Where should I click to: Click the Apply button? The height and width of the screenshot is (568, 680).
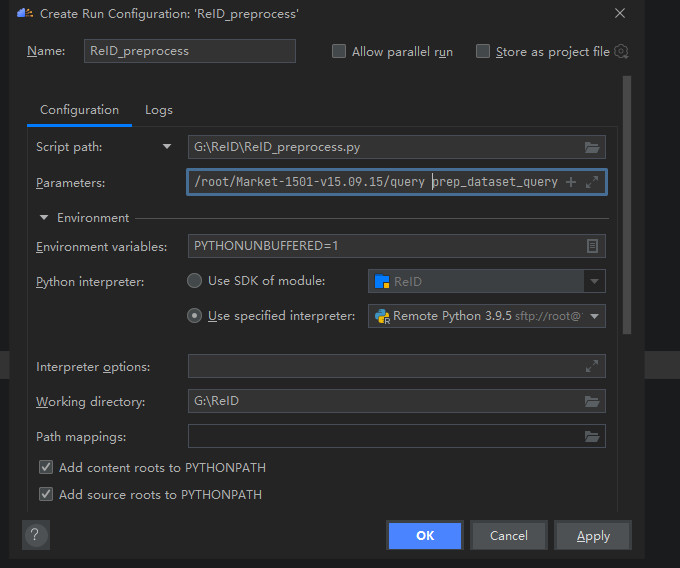[x=593, y=536]
